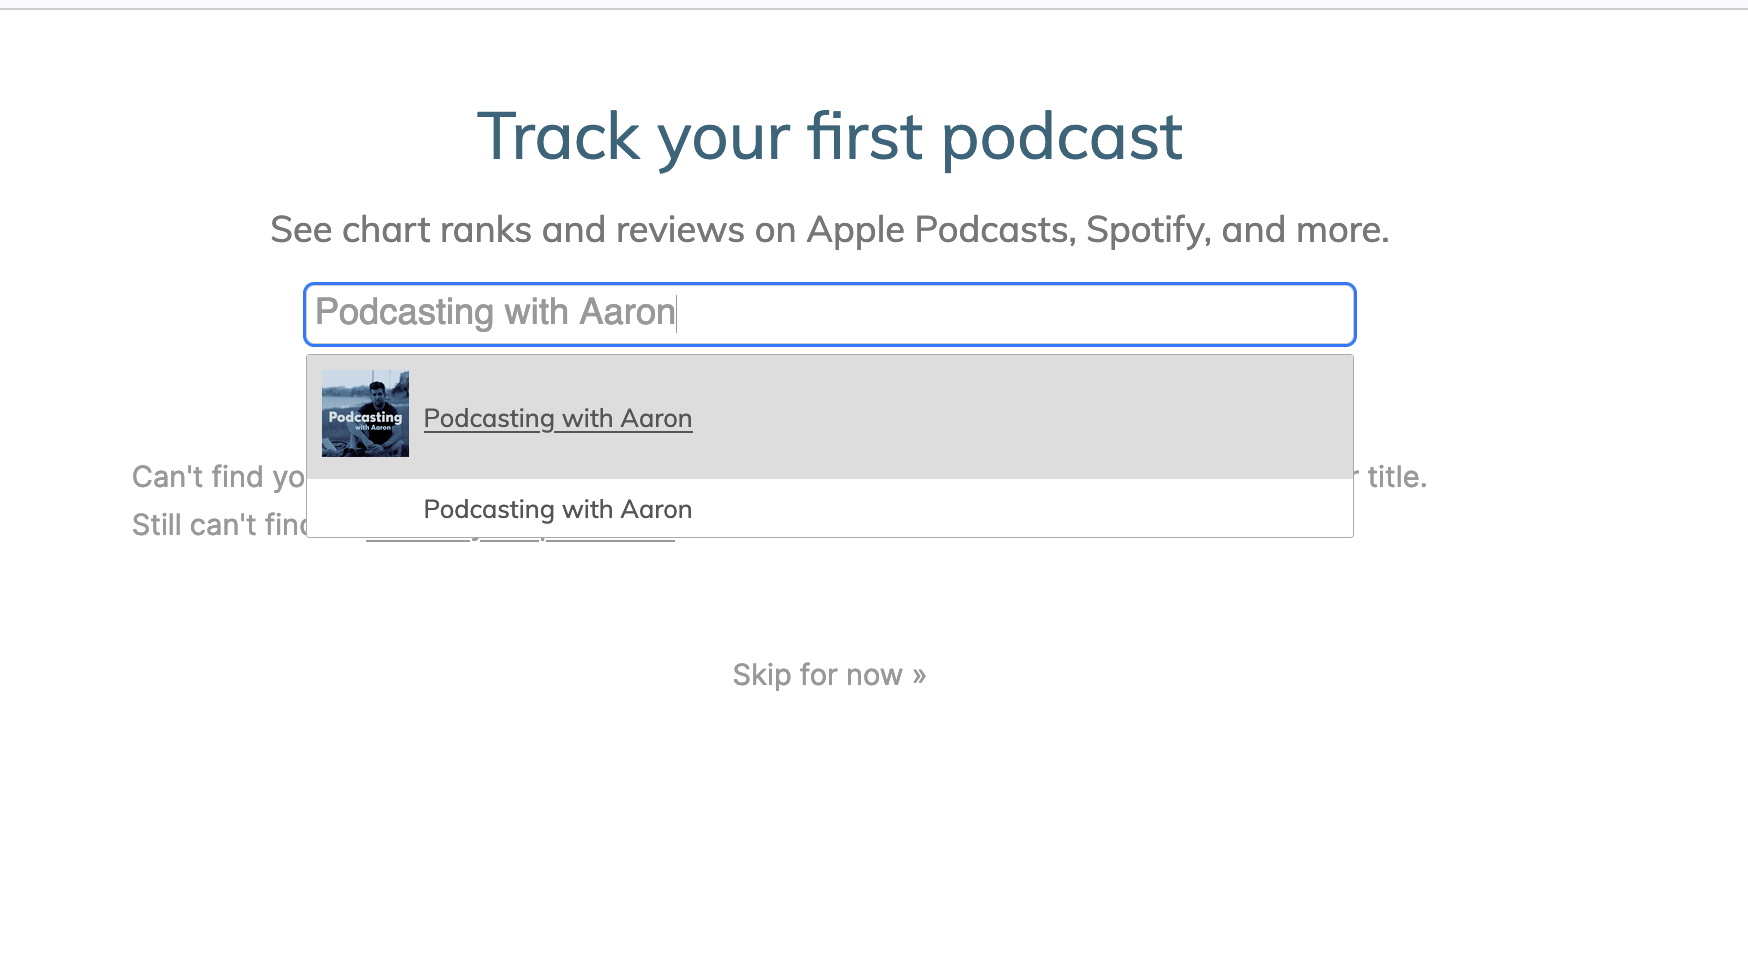The height and width of the screenshot is (972, 1748).
Task: Focus the podcast search input field
Action: 829,314
